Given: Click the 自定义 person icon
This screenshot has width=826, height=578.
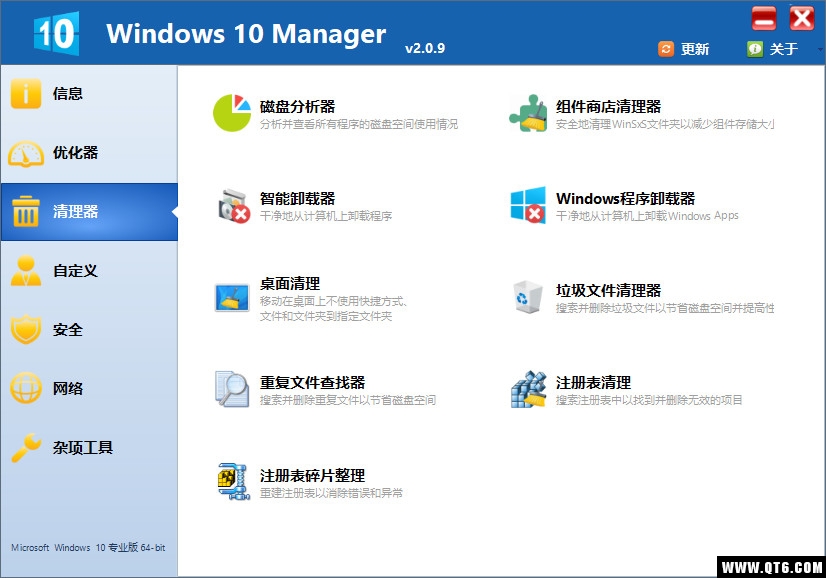Looking at the screenshot, I should tap(25, 271).
